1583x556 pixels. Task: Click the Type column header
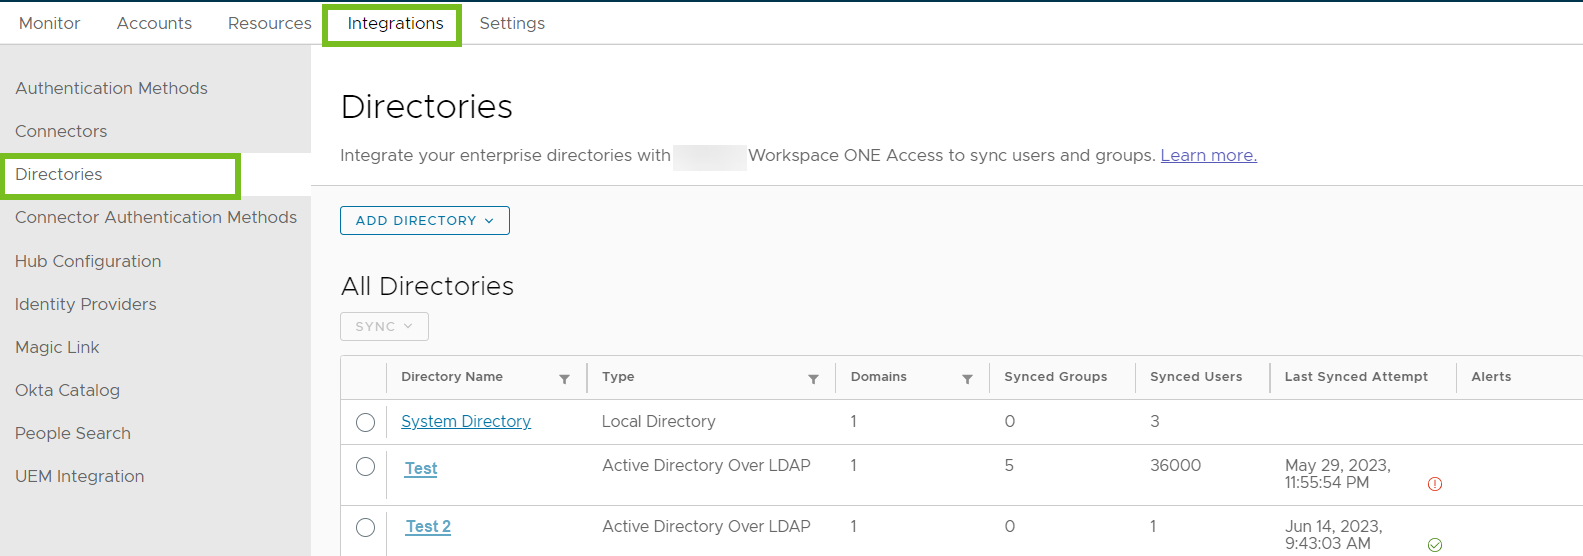click(618, 377)
